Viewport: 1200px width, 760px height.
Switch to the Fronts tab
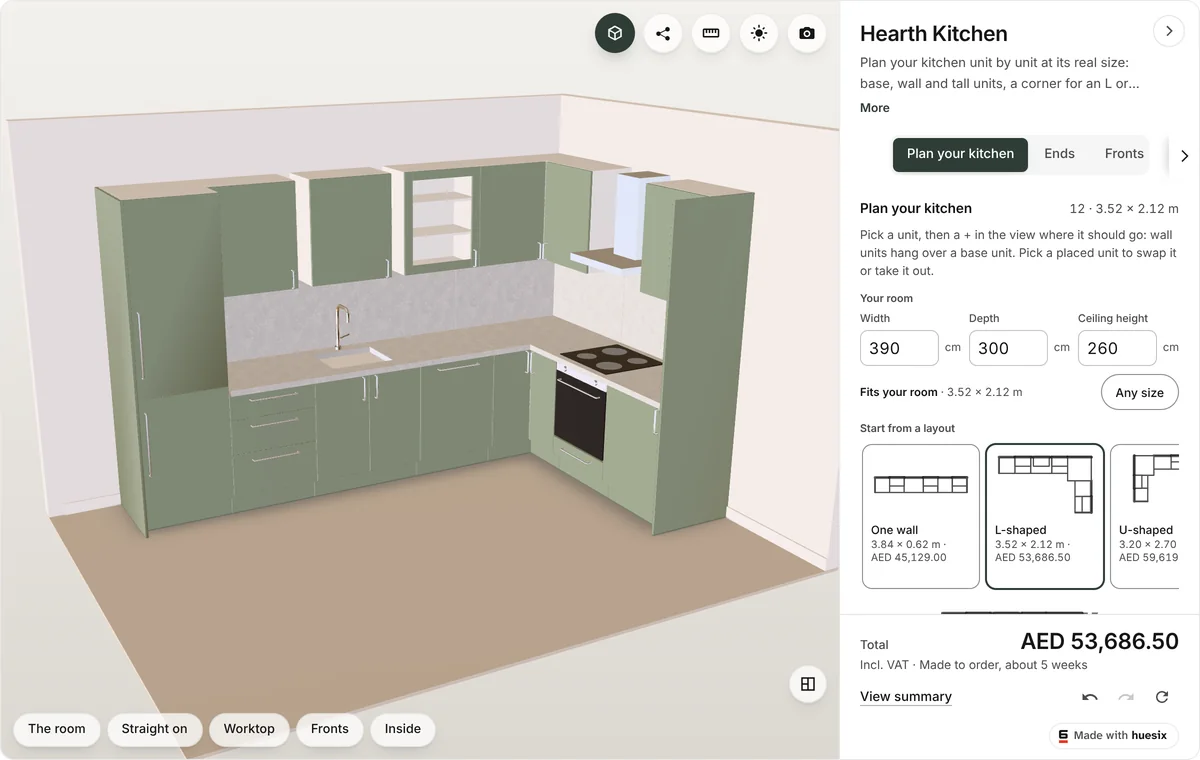[1124, 154]
